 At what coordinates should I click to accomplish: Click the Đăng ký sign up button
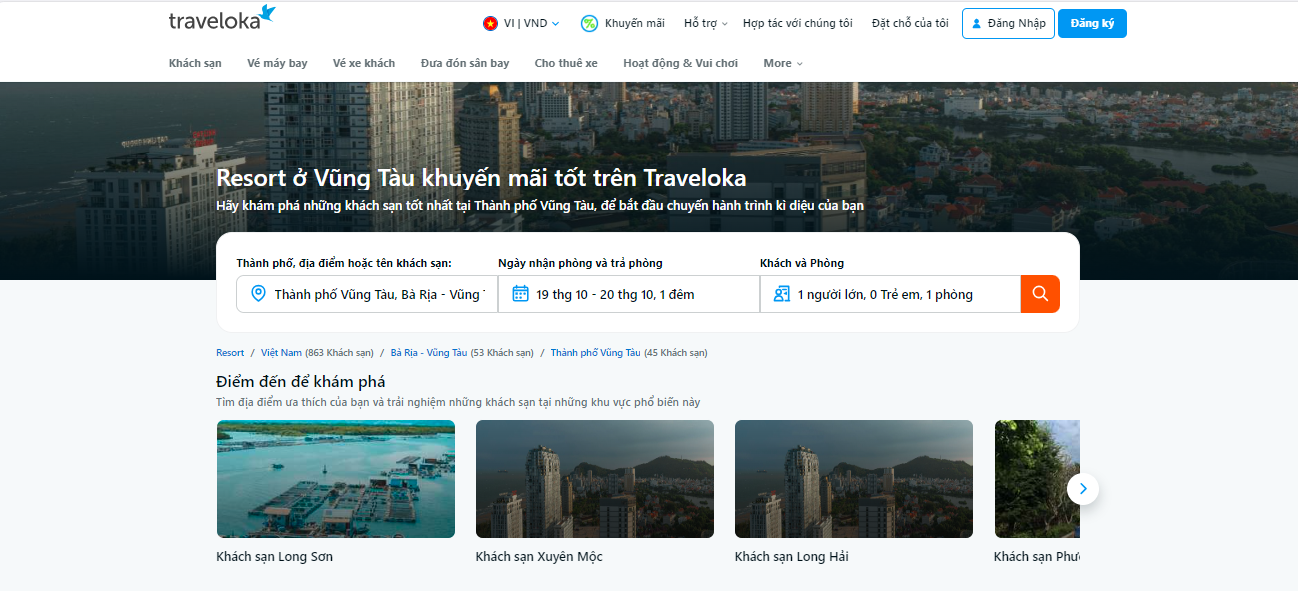click(x=1092, y=23)
